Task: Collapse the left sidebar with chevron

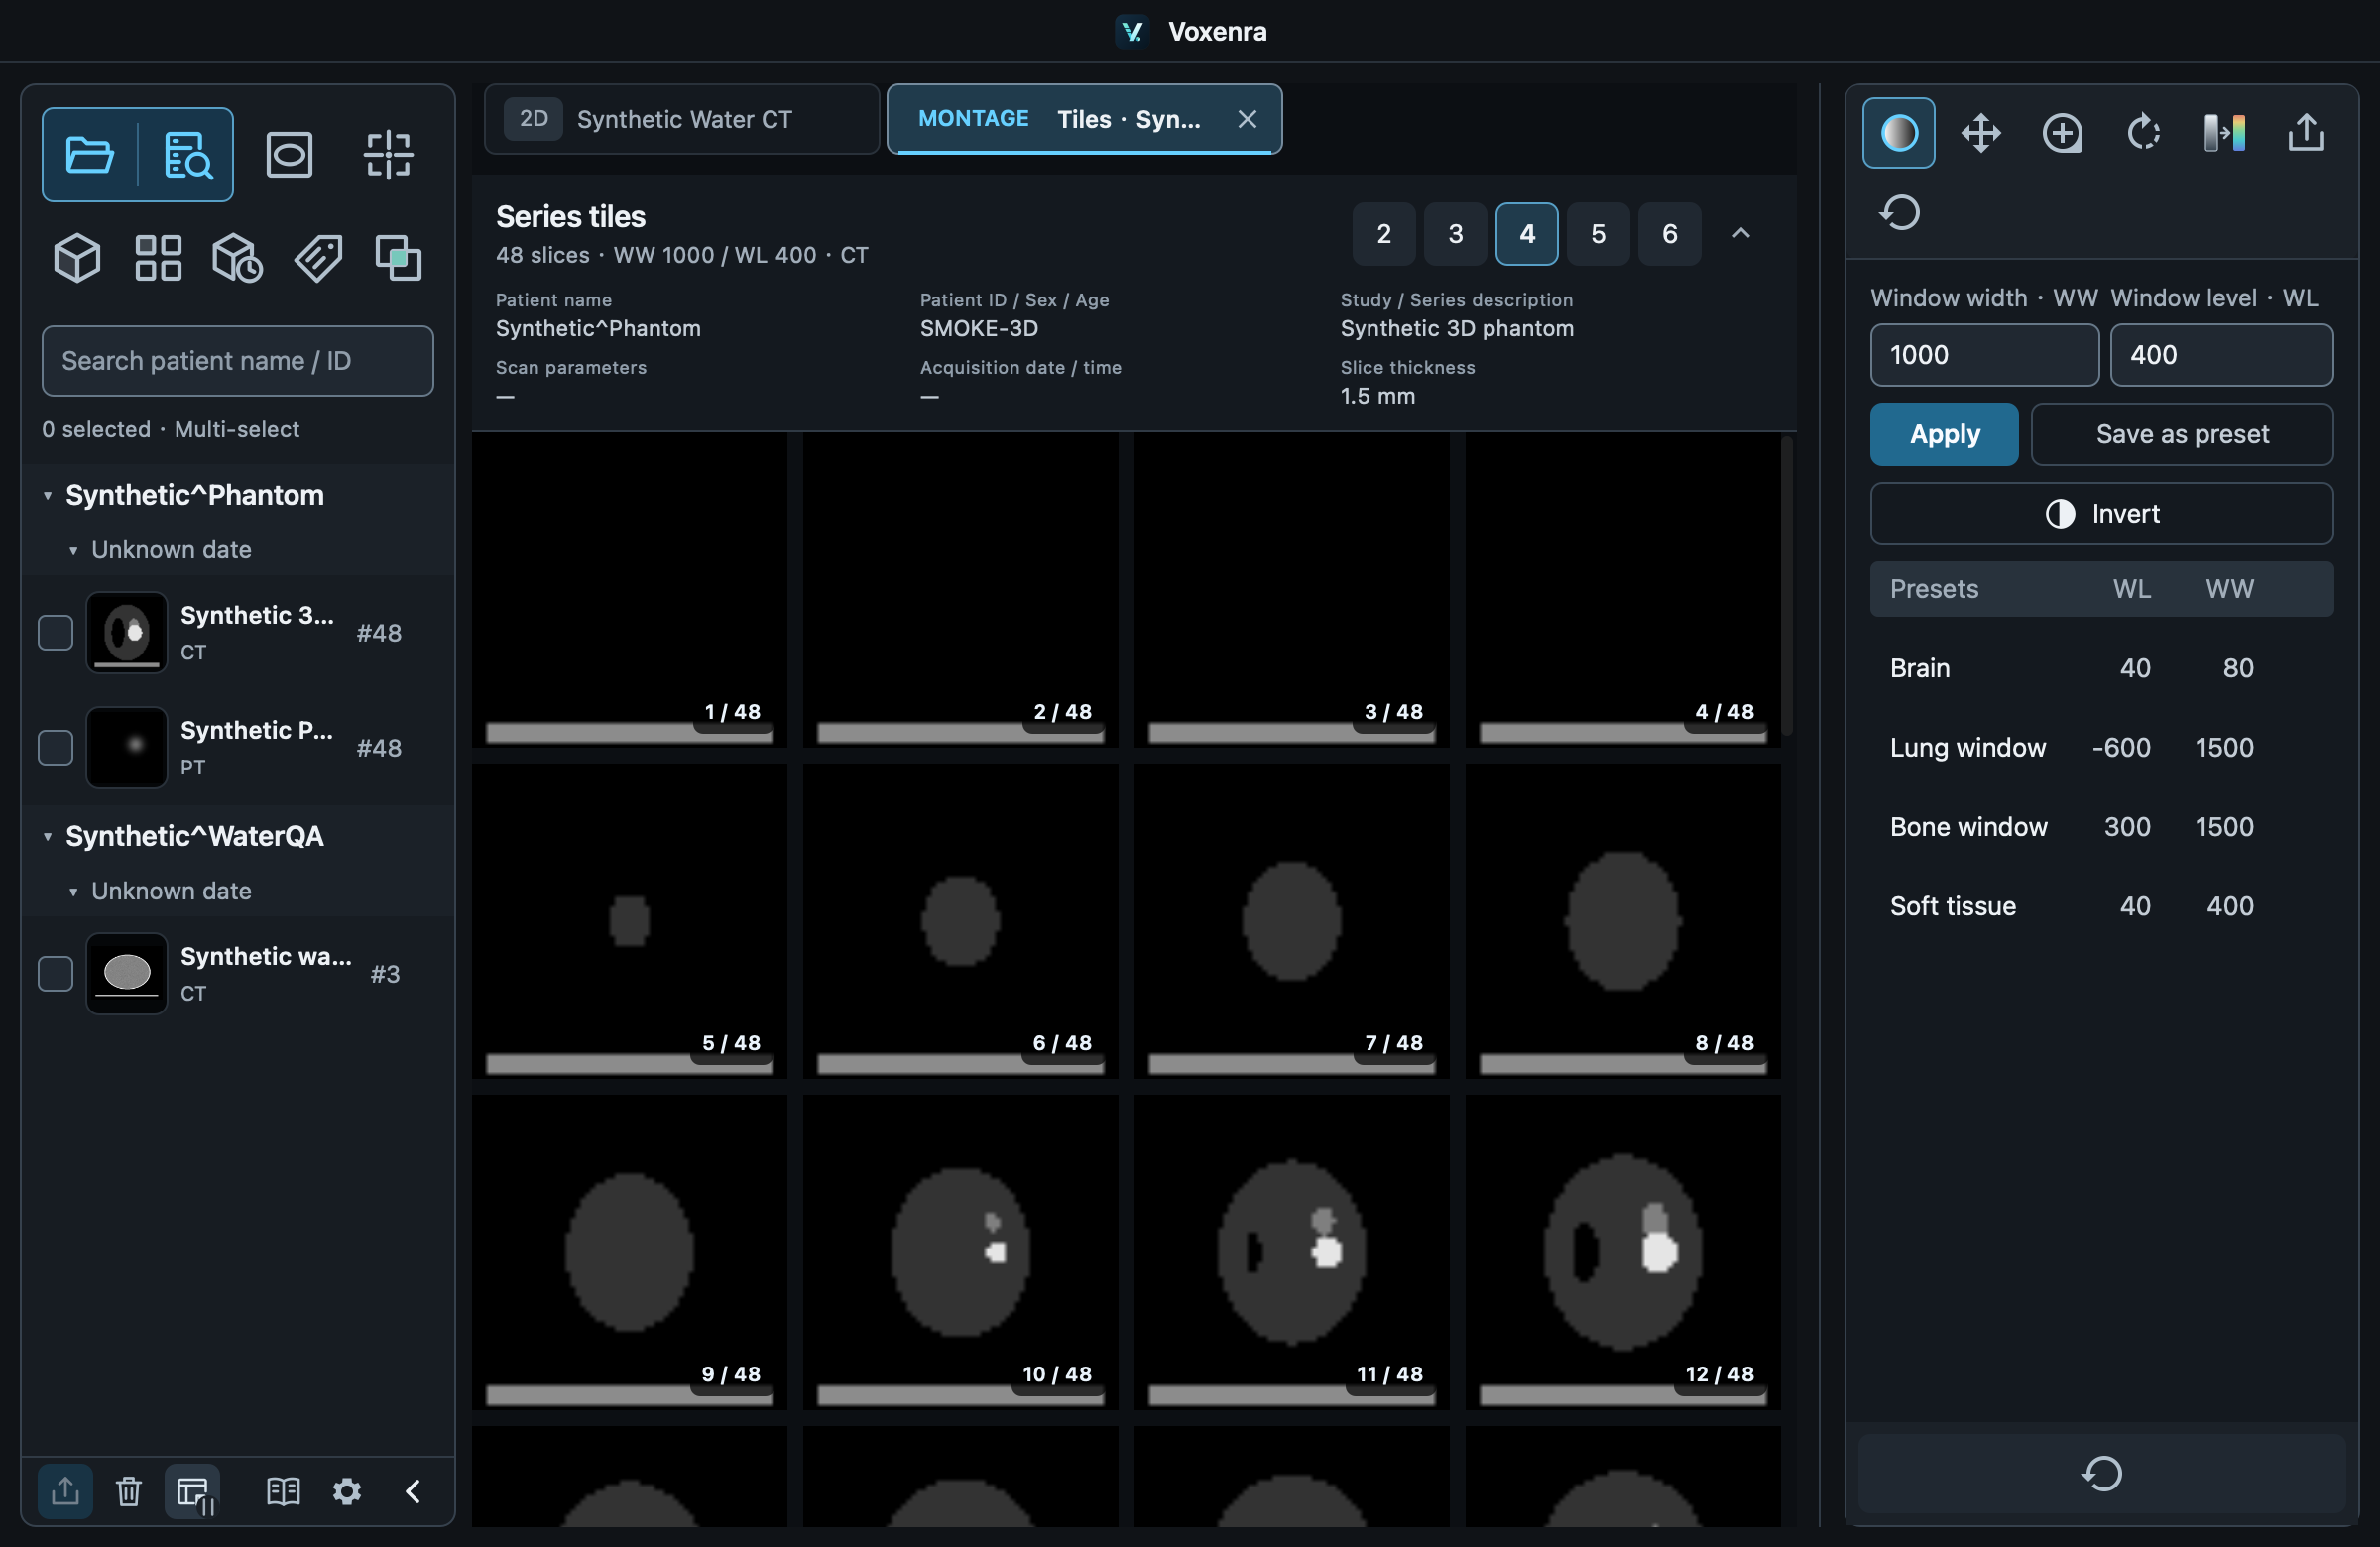Action: (413, 1491)
